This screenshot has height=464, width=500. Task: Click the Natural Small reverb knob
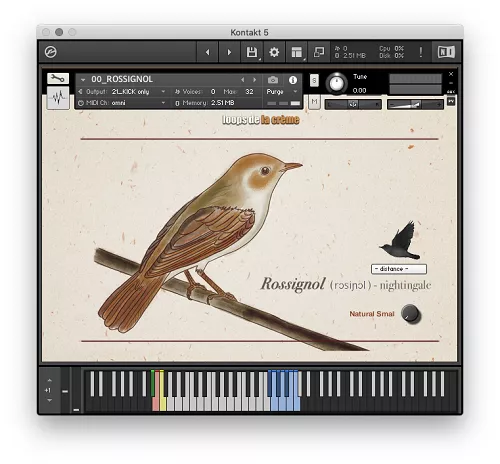tap(411, 314)
